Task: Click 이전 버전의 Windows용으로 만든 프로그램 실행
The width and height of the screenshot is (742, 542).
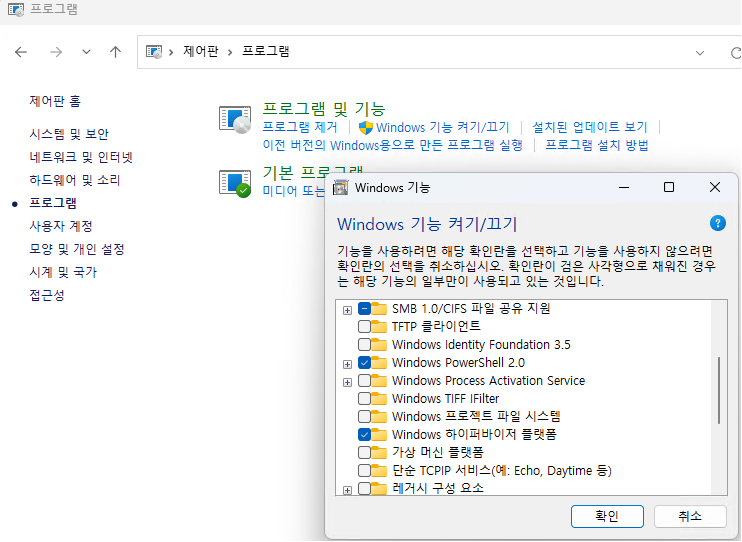Action: 393,145
